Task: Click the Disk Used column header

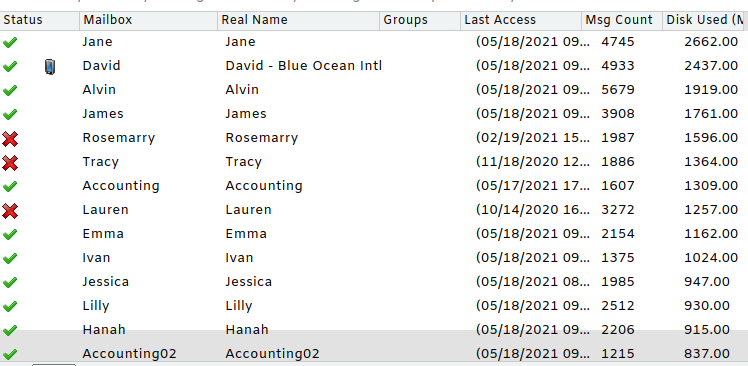Action: [705, 20]
